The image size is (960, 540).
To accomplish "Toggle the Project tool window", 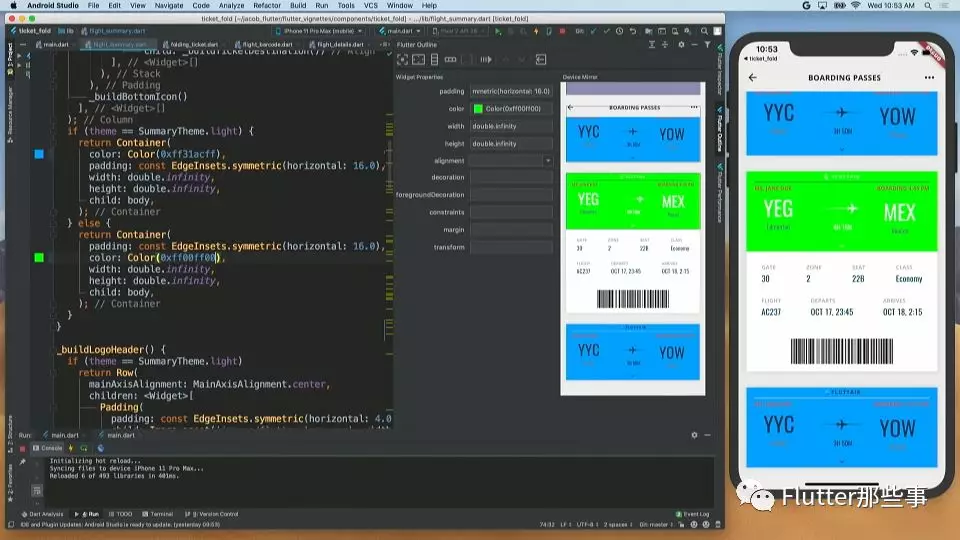I will [10, 58].
